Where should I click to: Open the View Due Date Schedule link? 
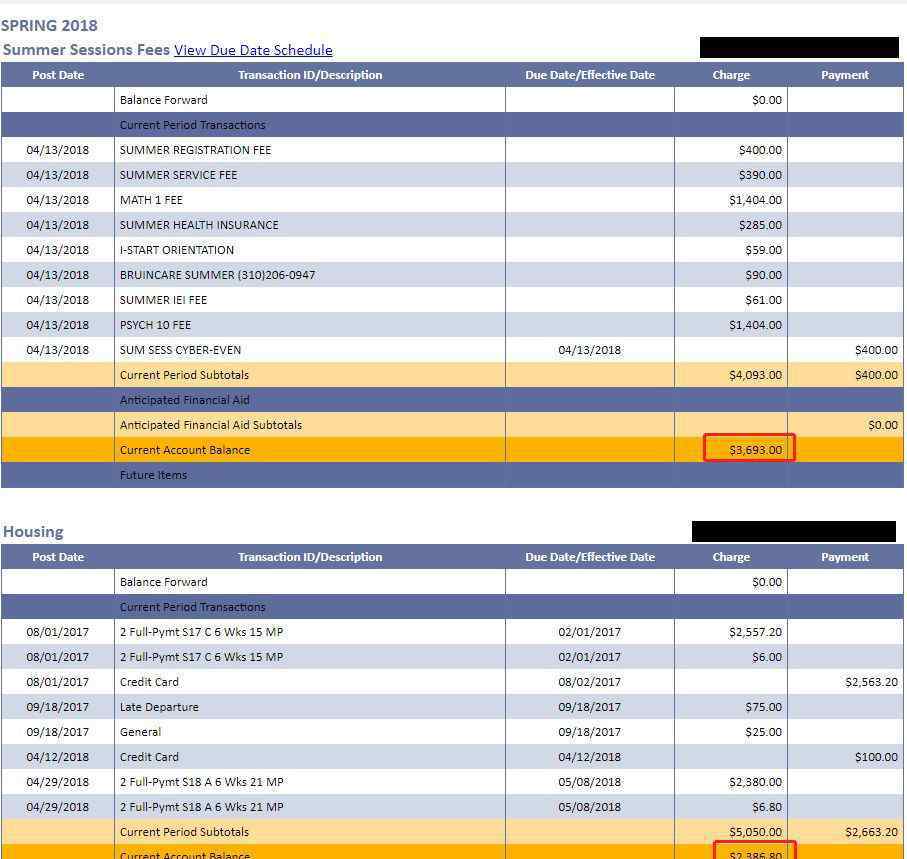[253, 50]
